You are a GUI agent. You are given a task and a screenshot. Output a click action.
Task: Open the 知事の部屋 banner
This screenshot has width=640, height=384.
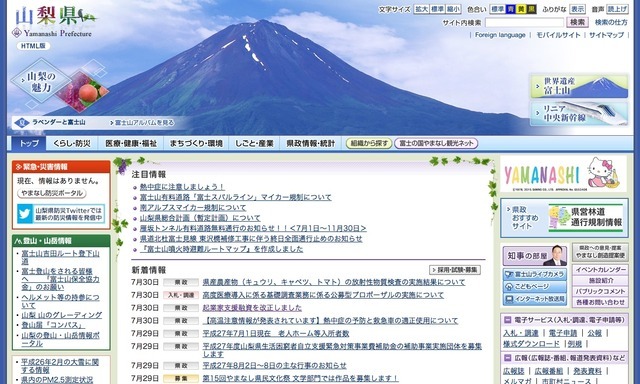[x=535, y=256]
